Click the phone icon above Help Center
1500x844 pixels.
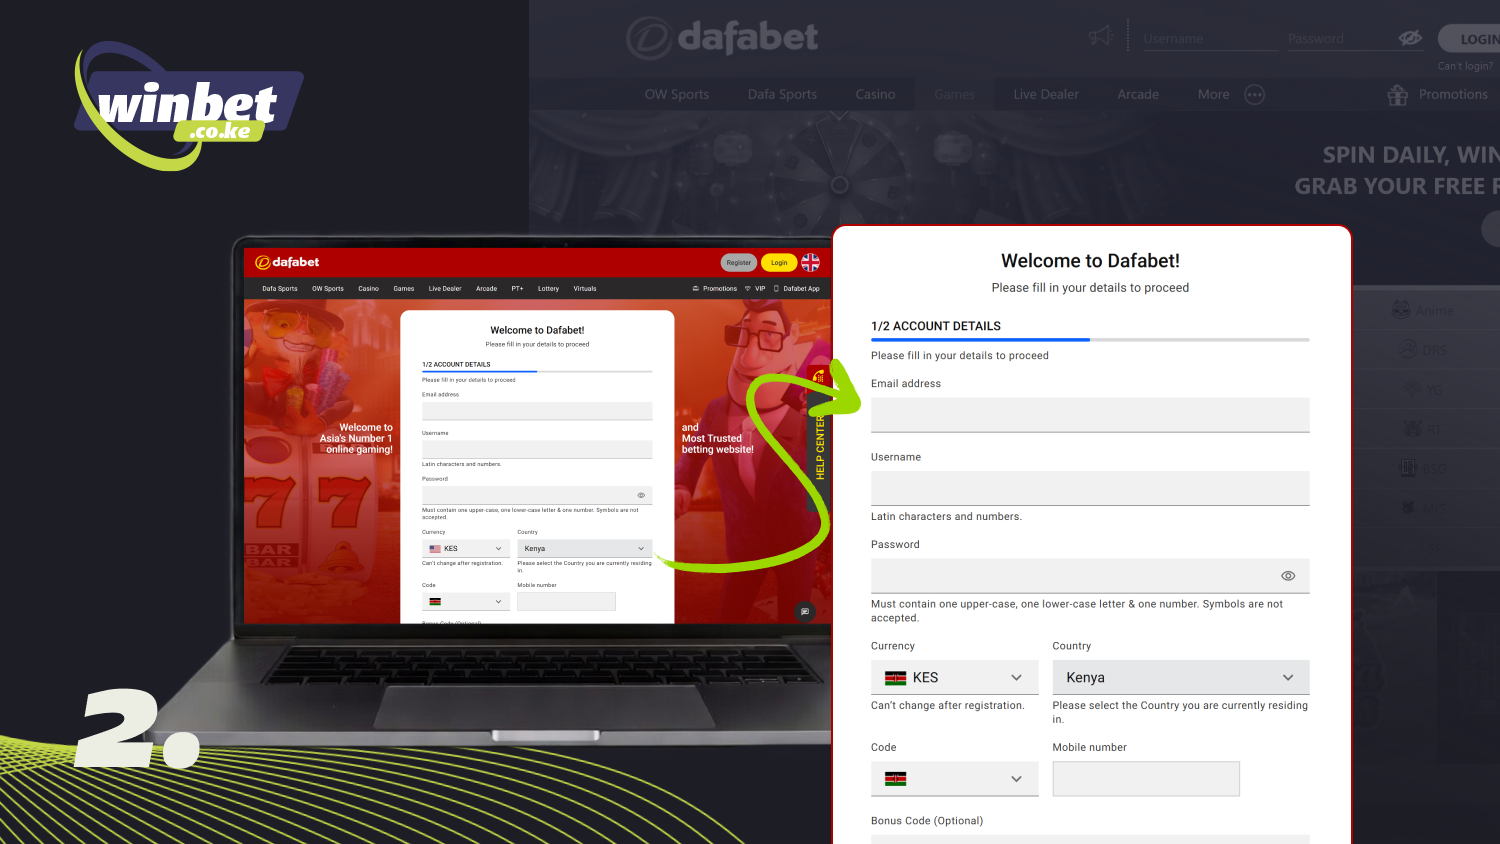(818, 374)
